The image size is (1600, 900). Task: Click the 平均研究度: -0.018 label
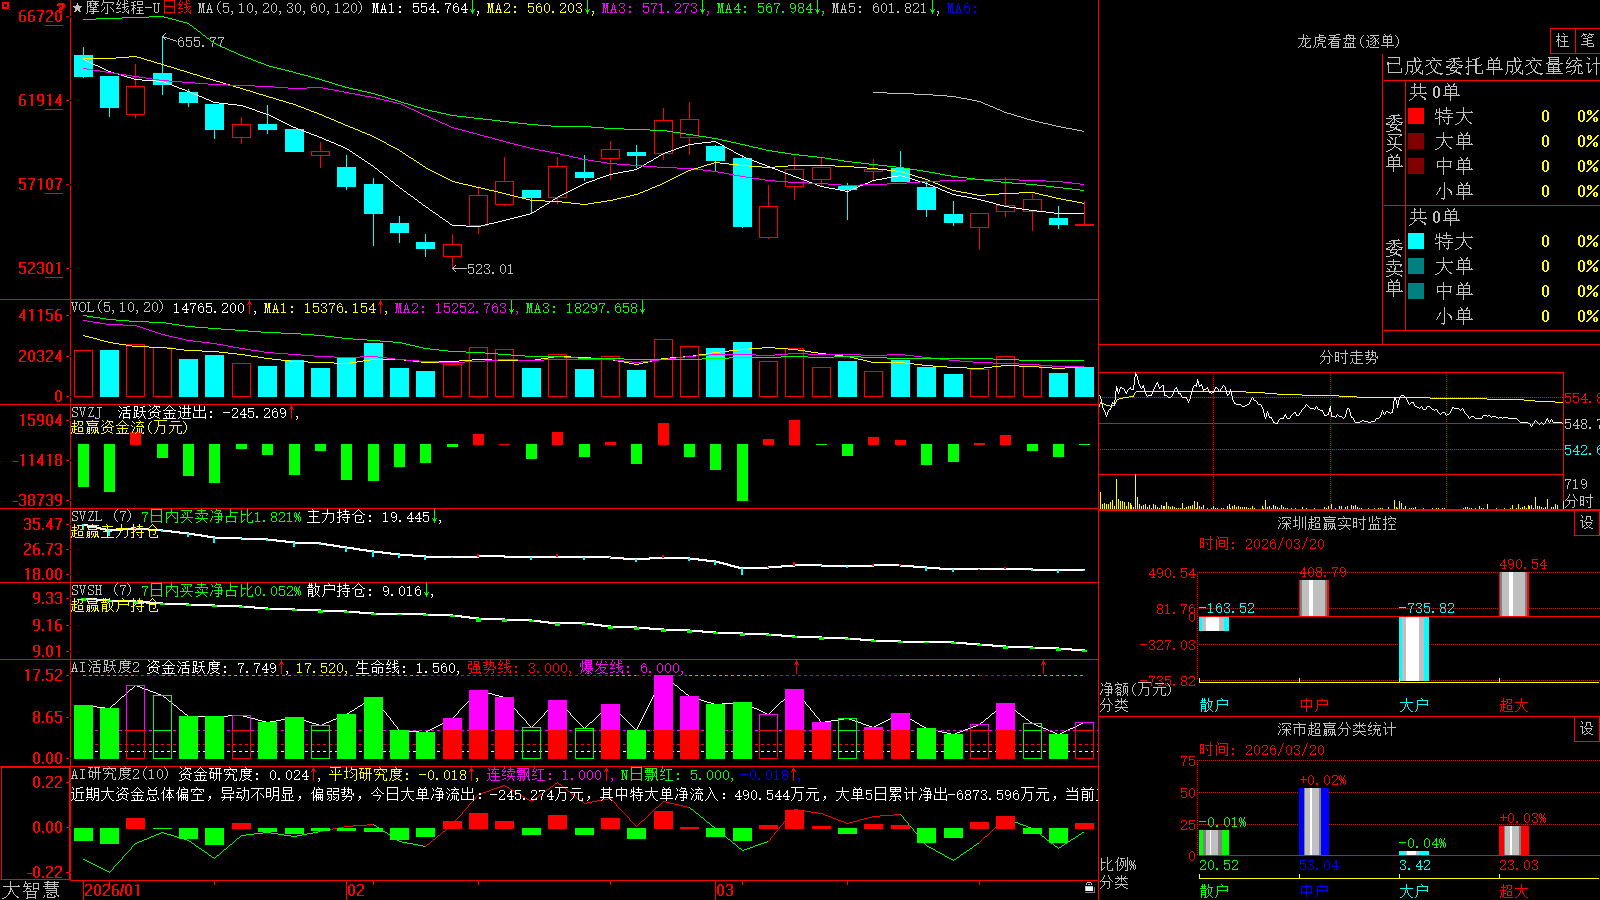402,774
